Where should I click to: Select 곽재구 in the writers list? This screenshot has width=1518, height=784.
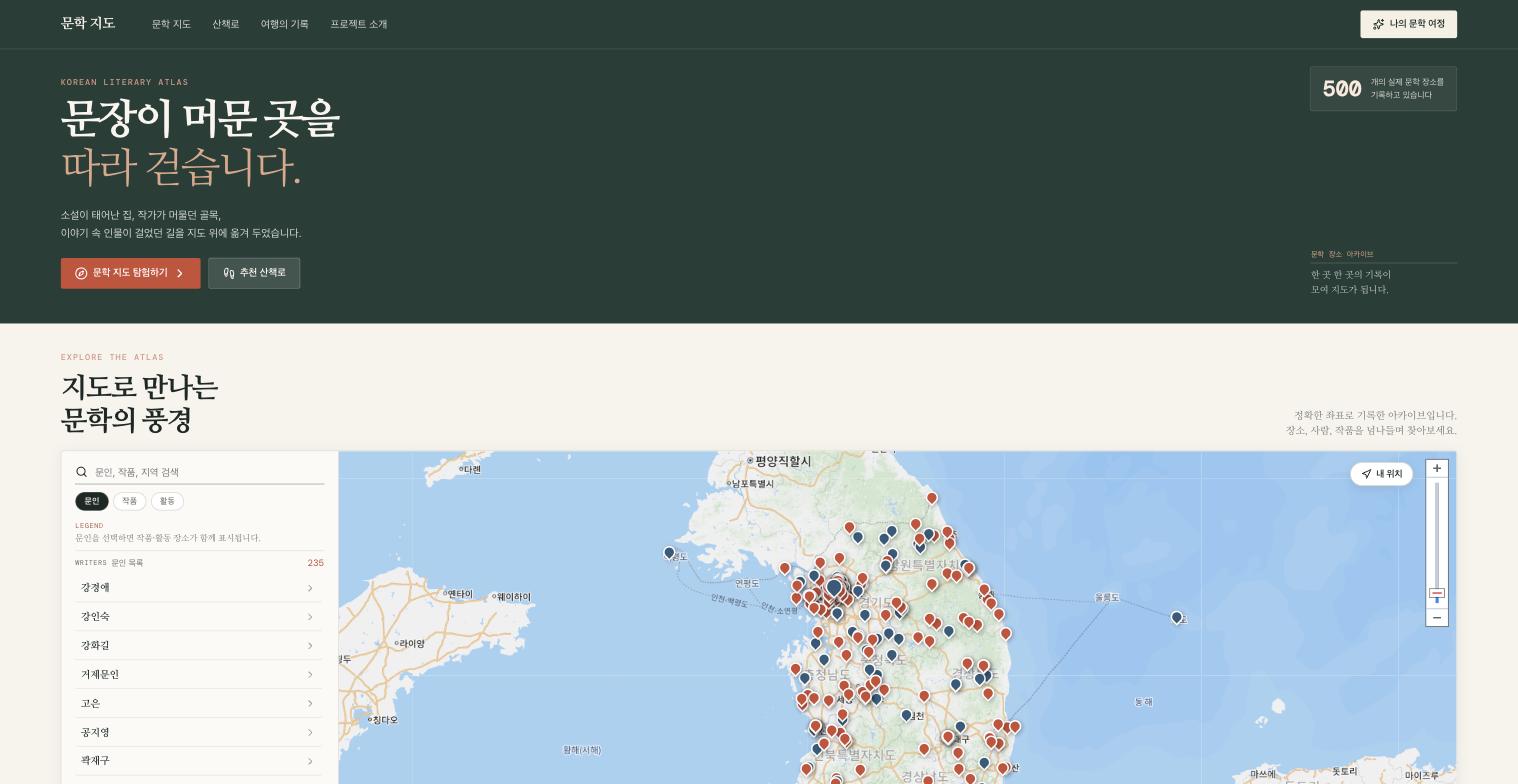pyautogui.click(x=199, y=761)
